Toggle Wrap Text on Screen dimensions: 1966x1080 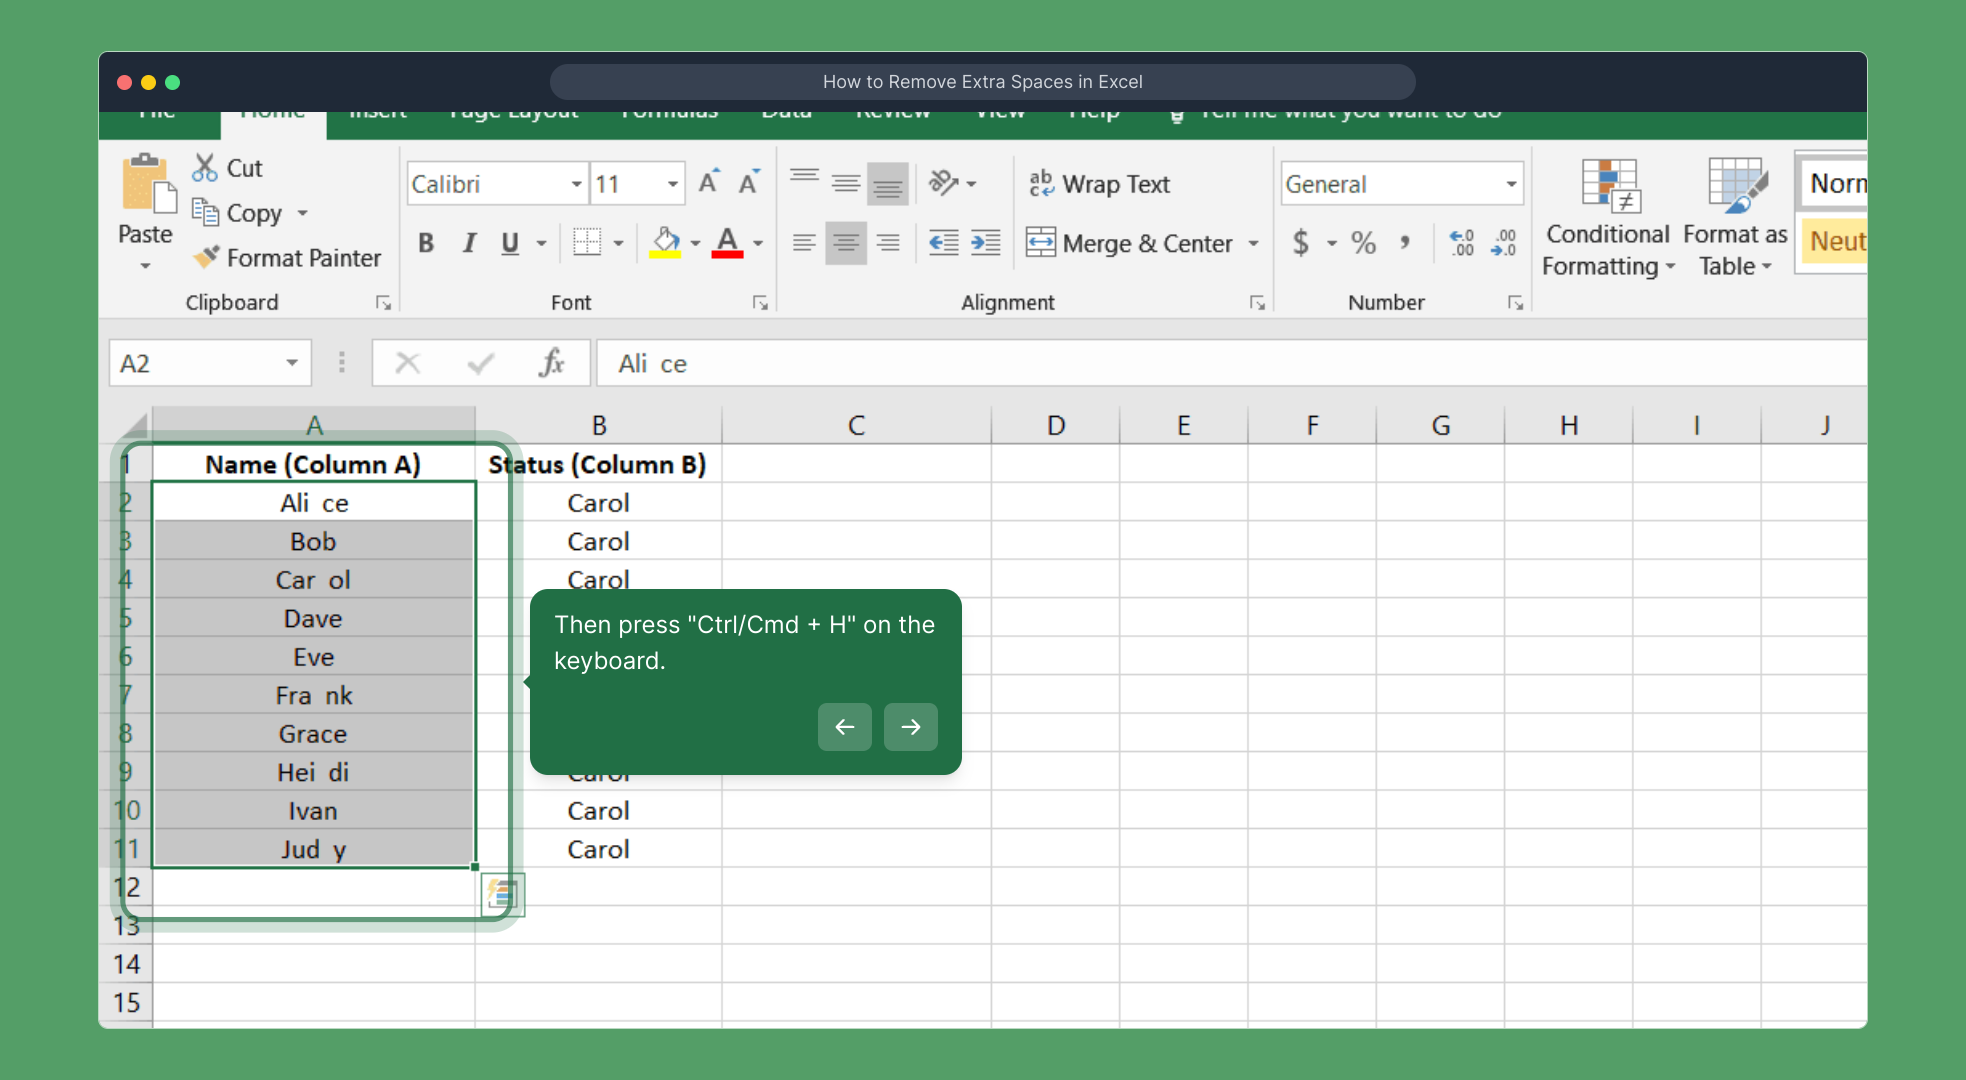pos(1100,184)
